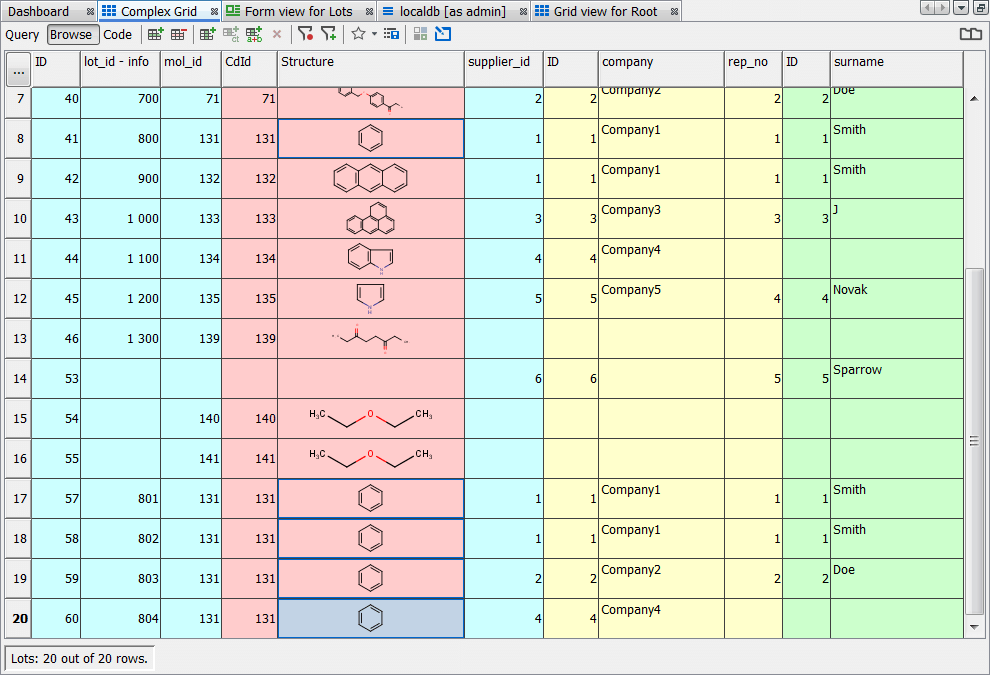
Task: Switch to Code mode
Action: 117,34
